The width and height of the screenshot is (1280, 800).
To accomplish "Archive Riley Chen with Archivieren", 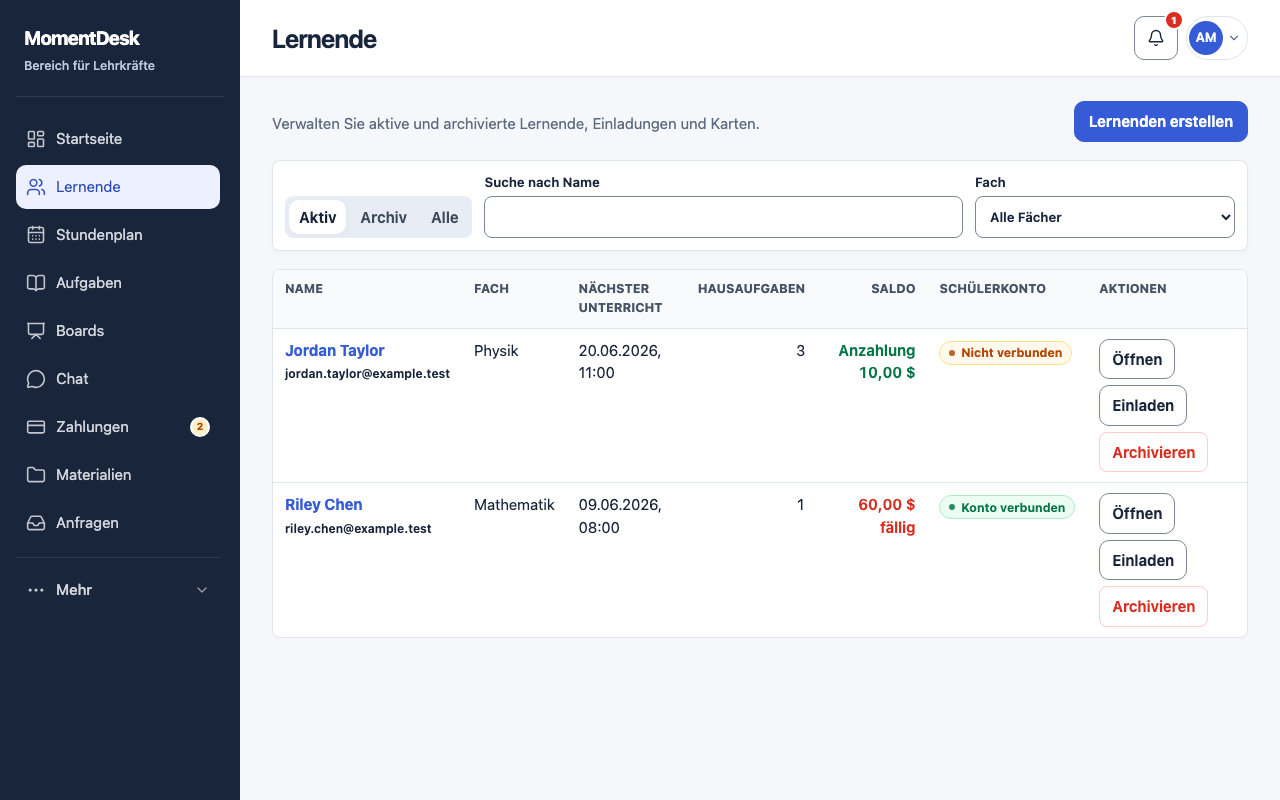I will (1153, 606).
